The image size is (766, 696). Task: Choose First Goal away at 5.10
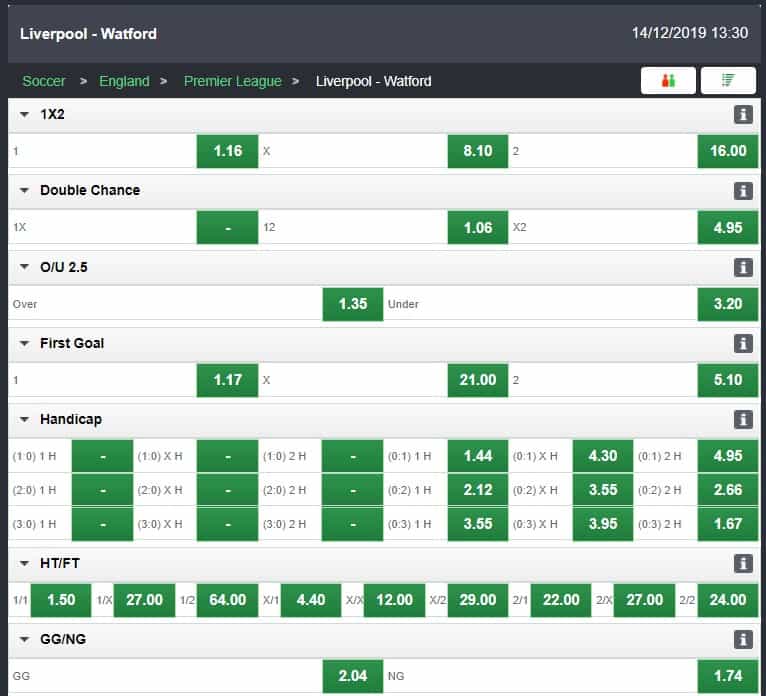[x=728, y=380]
